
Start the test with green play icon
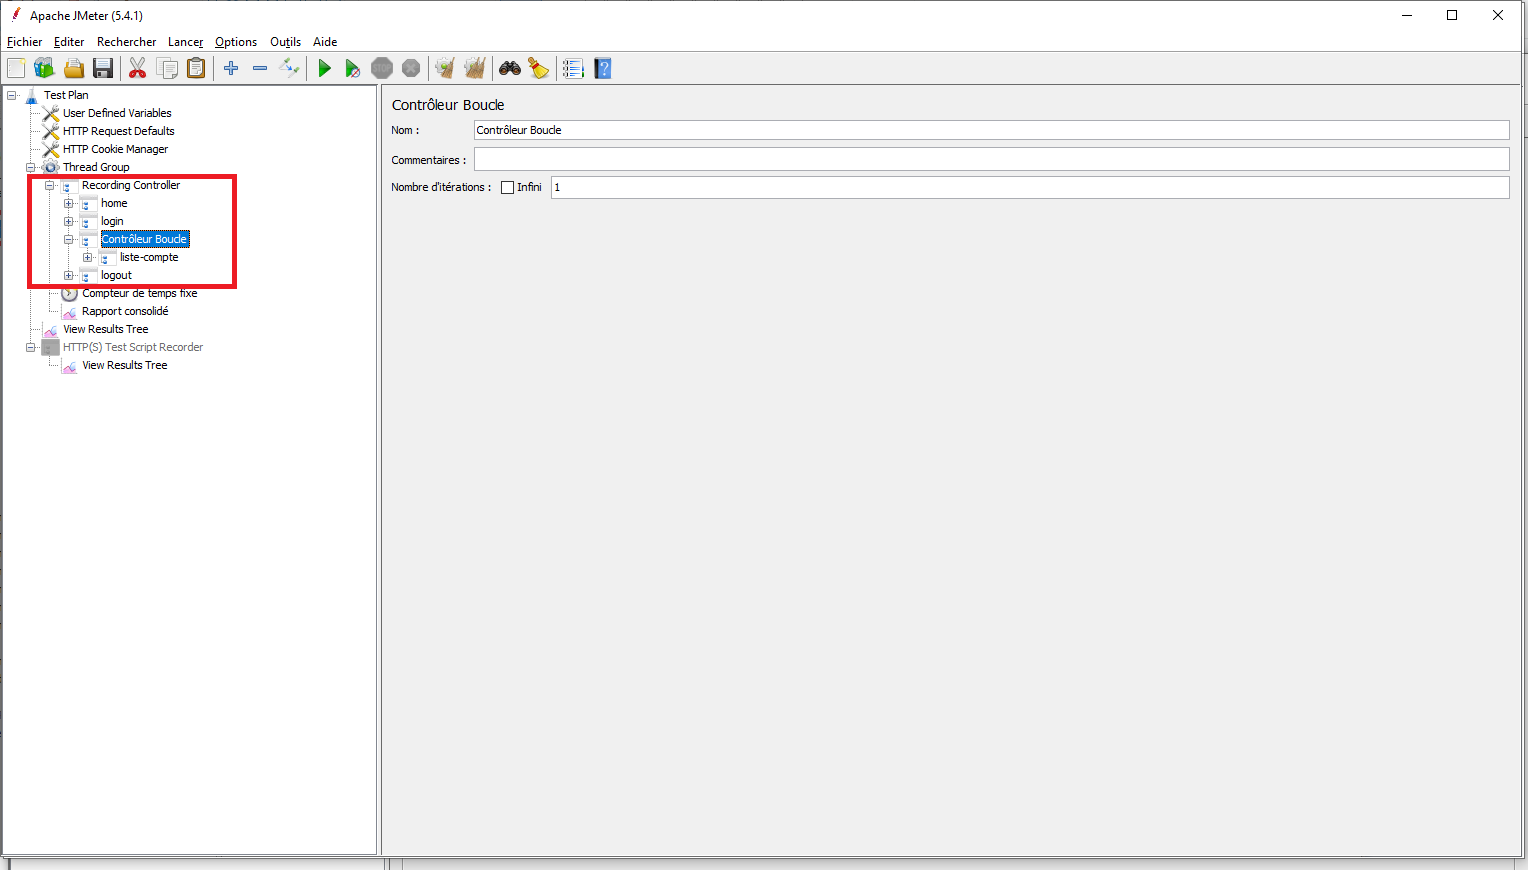click(x=324, y=68)
